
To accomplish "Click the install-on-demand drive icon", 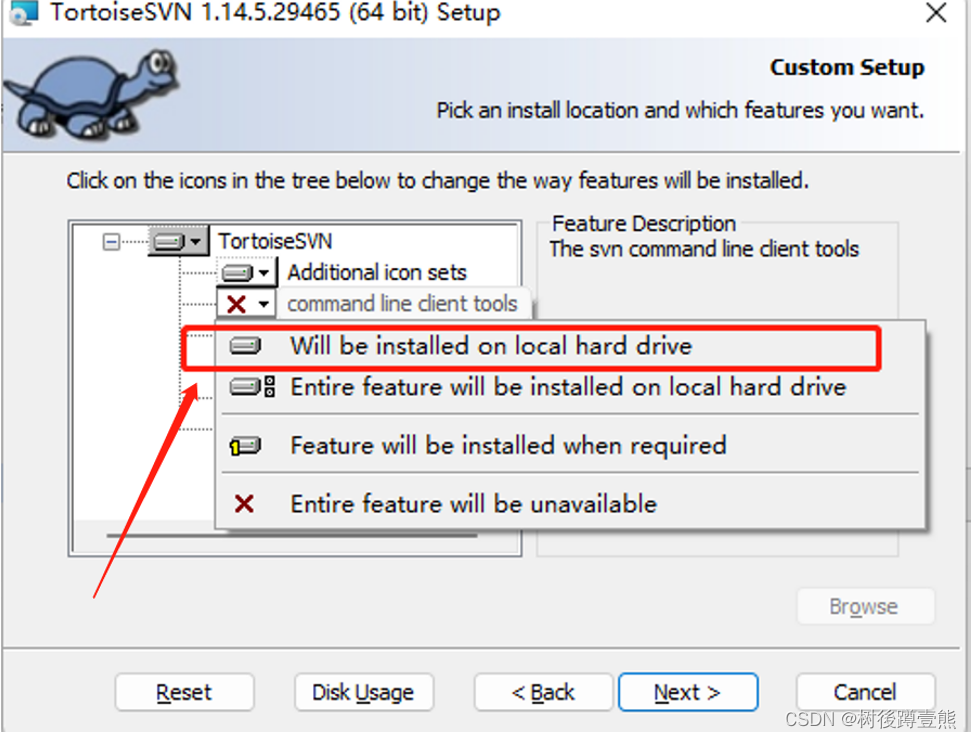I will pyautogui.click(x=245, y=446).
